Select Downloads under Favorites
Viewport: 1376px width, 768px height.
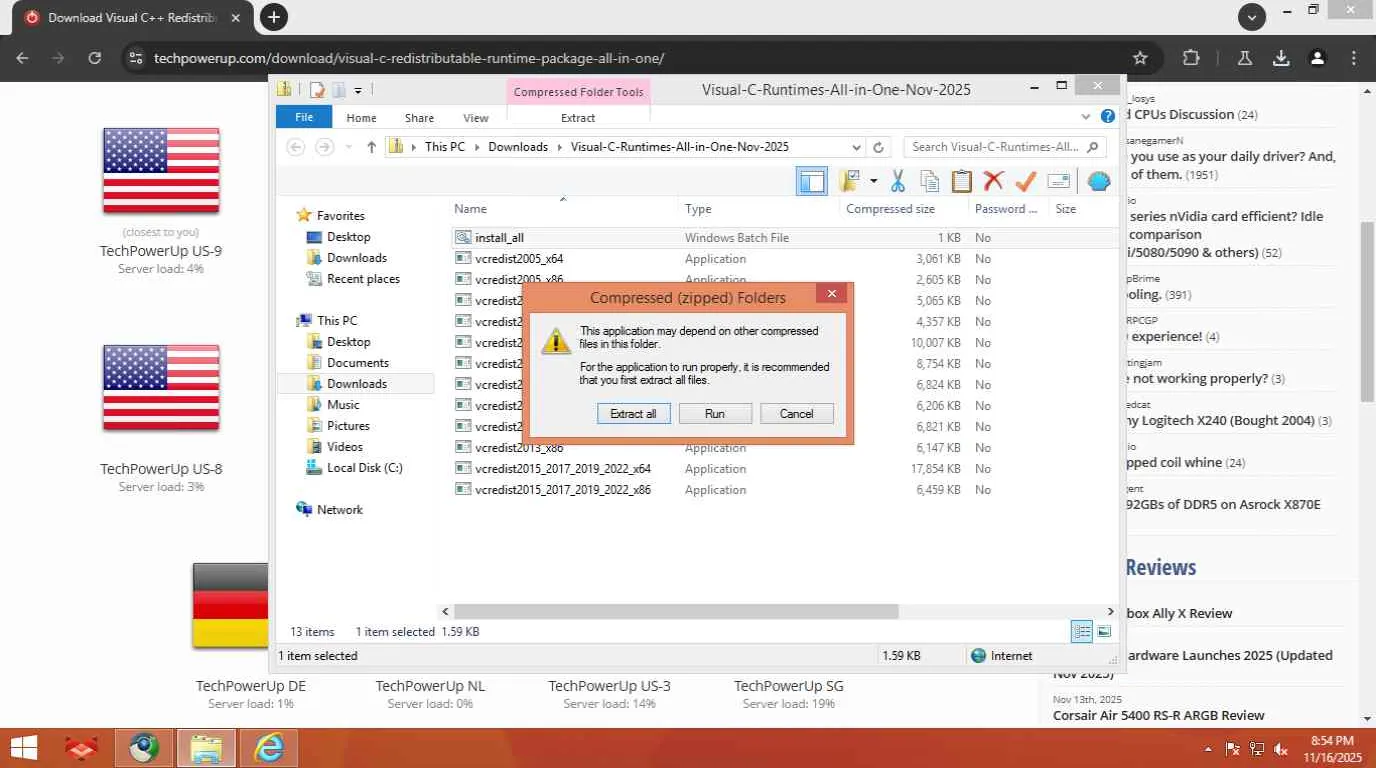point(357,258)
